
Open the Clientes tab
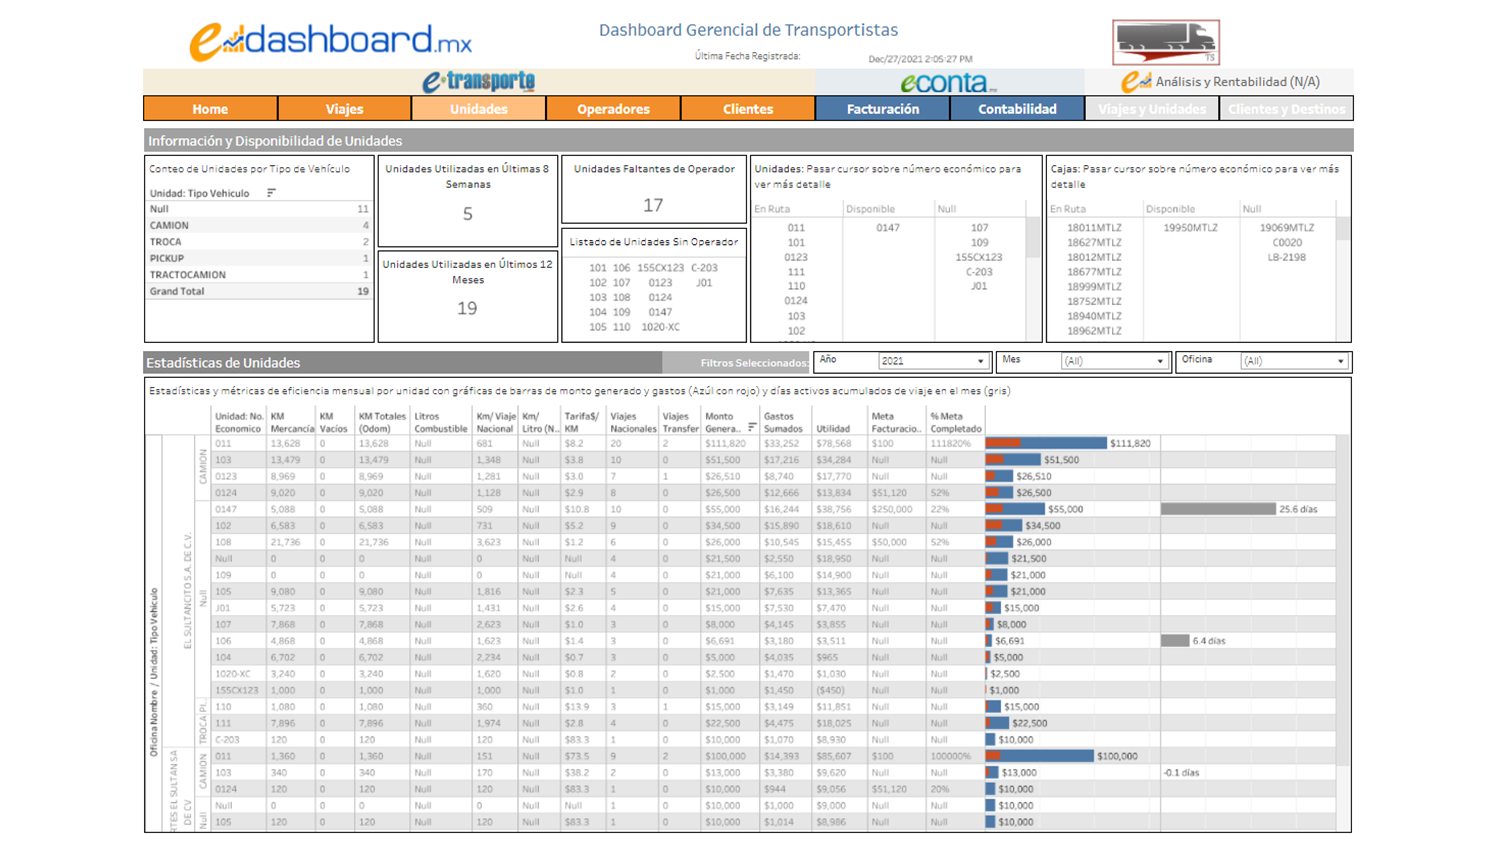point(748,109)
